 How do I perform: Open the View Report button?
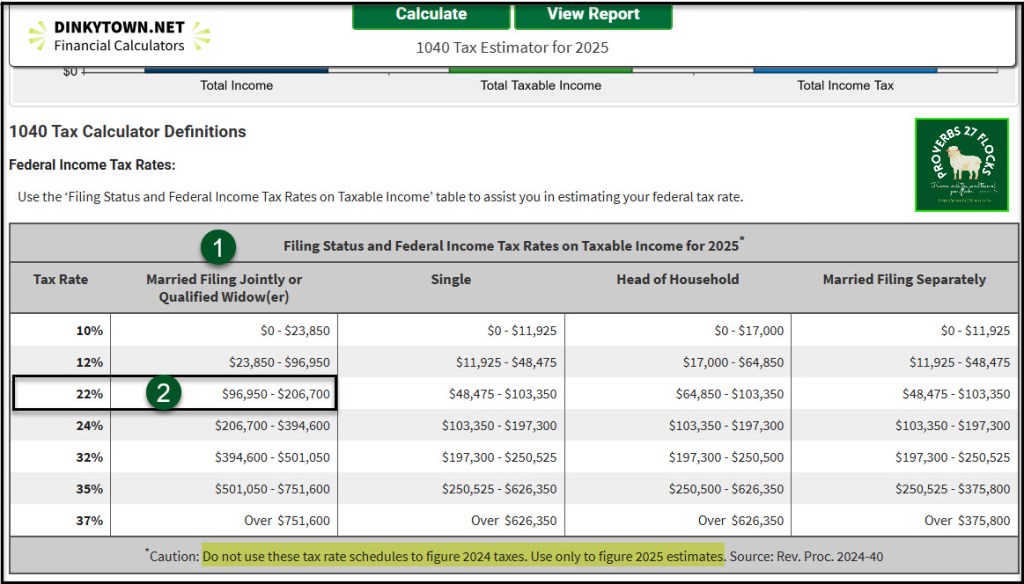pyautogui.click(x=593, y=15)
